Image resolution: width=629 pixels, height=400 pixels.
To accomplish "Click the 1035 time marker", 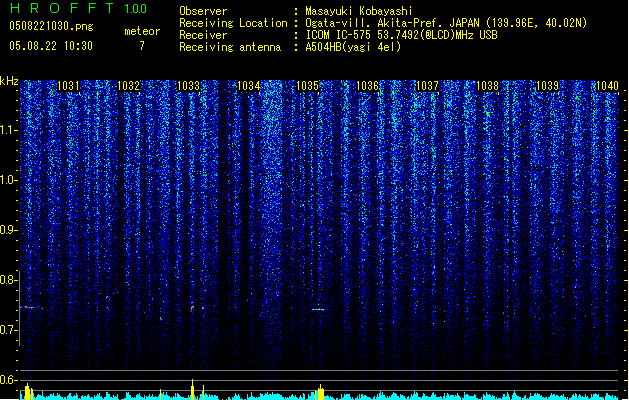I will pyautogui.click(x=307, y=85).
